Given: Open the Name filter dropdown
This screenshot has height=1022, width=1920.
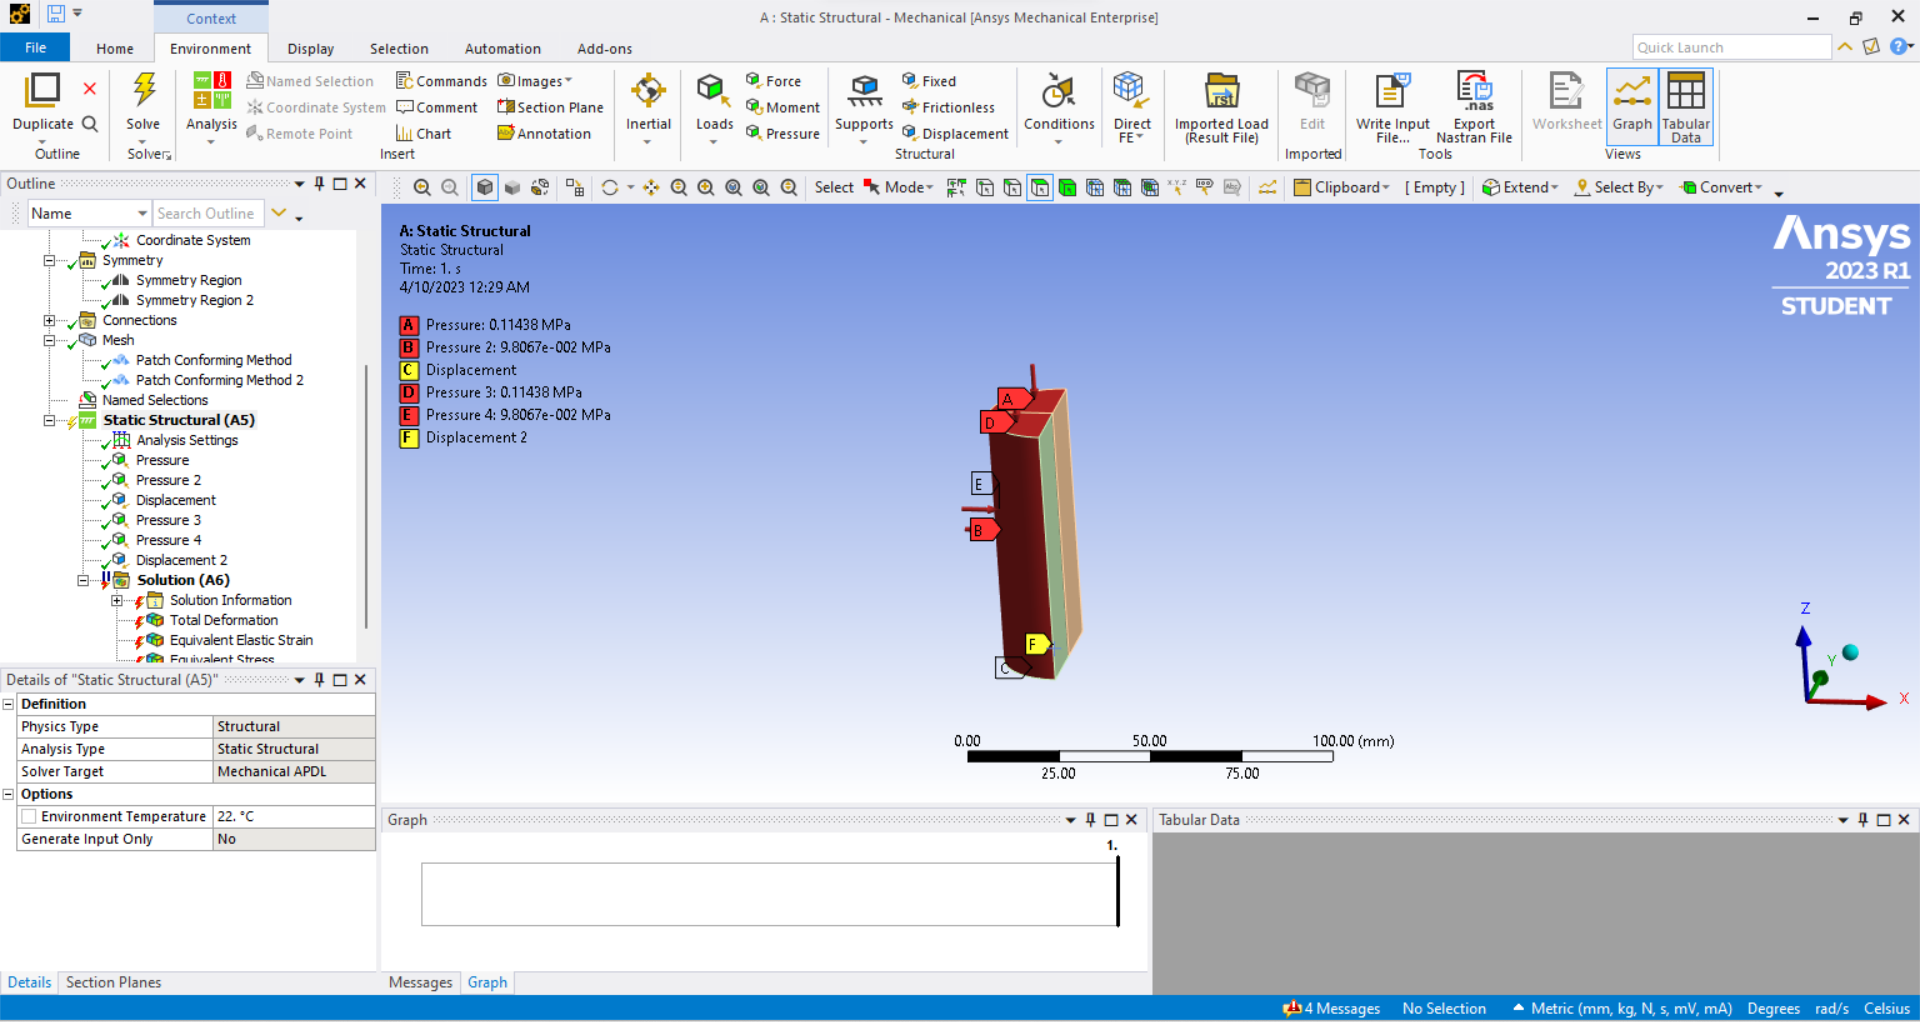Looking at the screenshot, I should tap(142, 214).
